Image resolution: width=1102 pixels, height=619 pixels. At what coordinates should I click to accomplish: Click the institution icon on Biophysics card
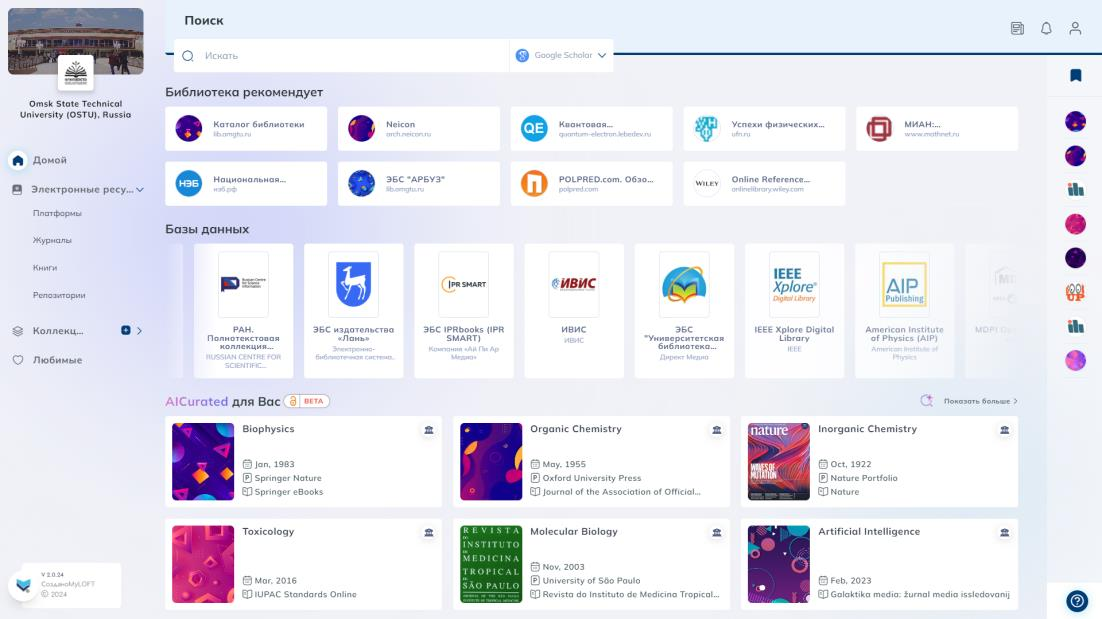[429, 430]
